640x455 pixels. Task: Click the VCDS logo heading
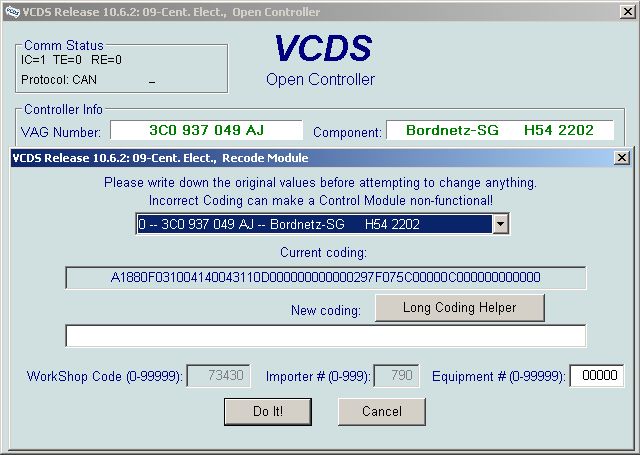[323, 48]
